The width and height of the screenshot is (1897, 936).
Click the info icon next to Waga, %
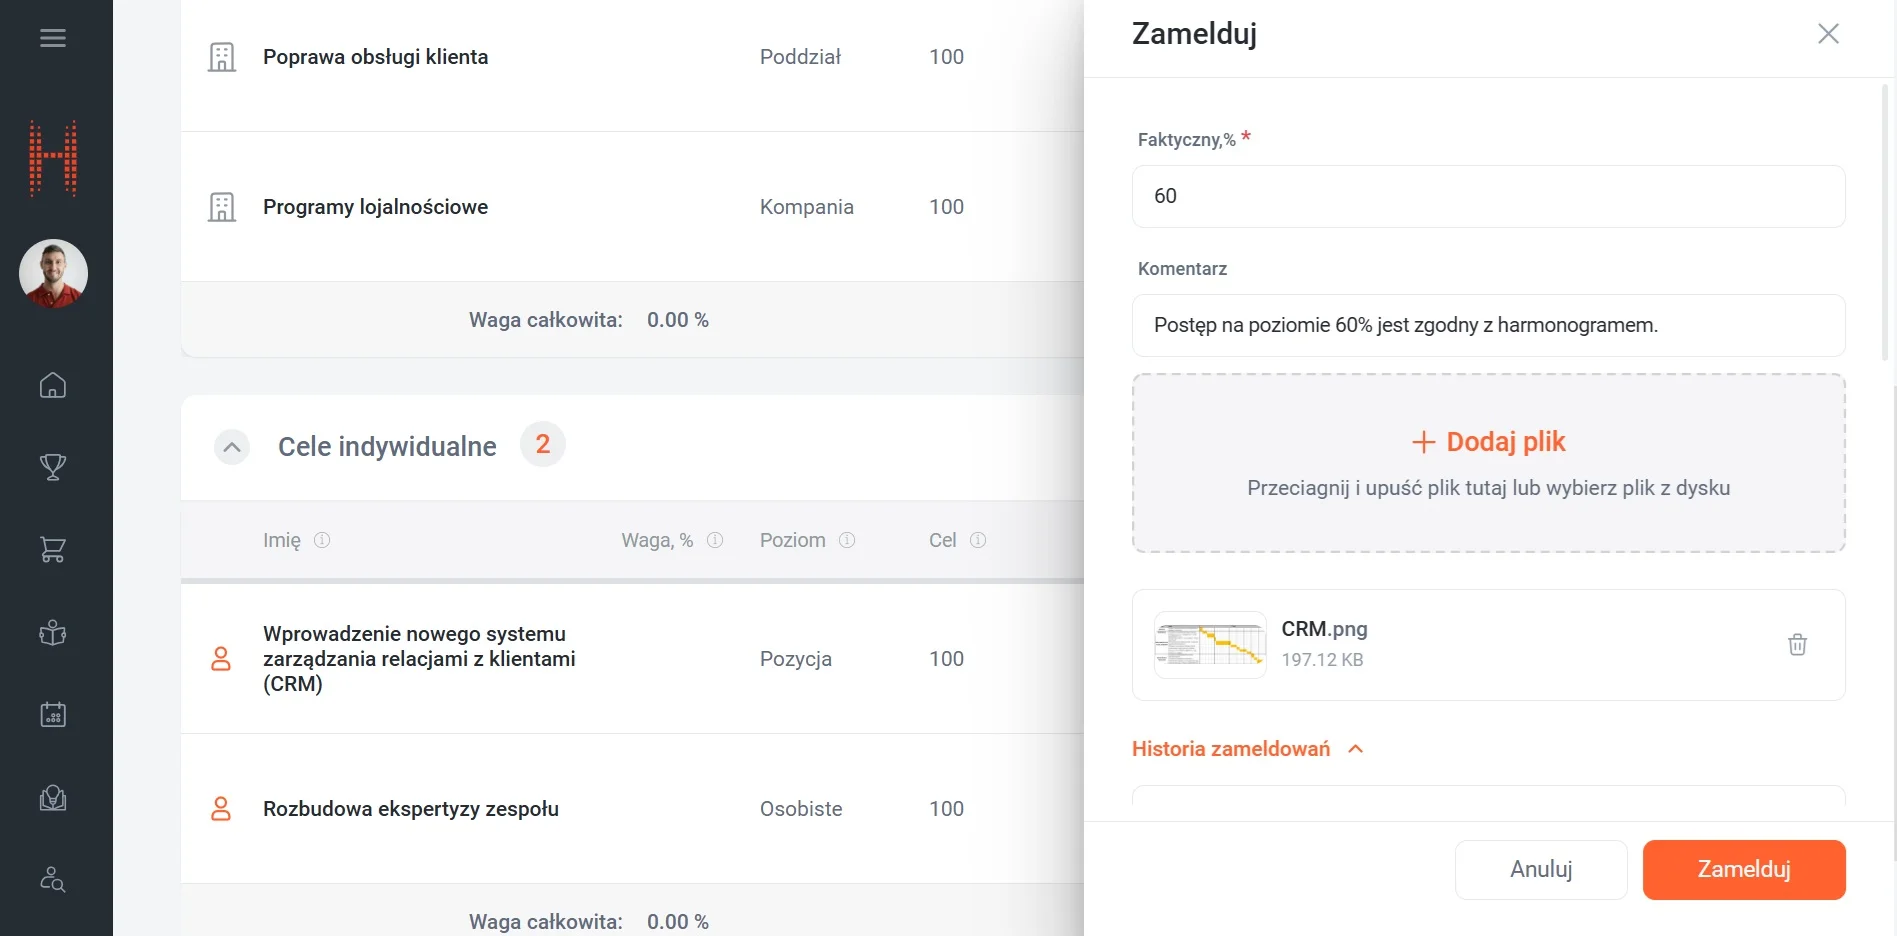pyautogui.click(x=715, y=540)
